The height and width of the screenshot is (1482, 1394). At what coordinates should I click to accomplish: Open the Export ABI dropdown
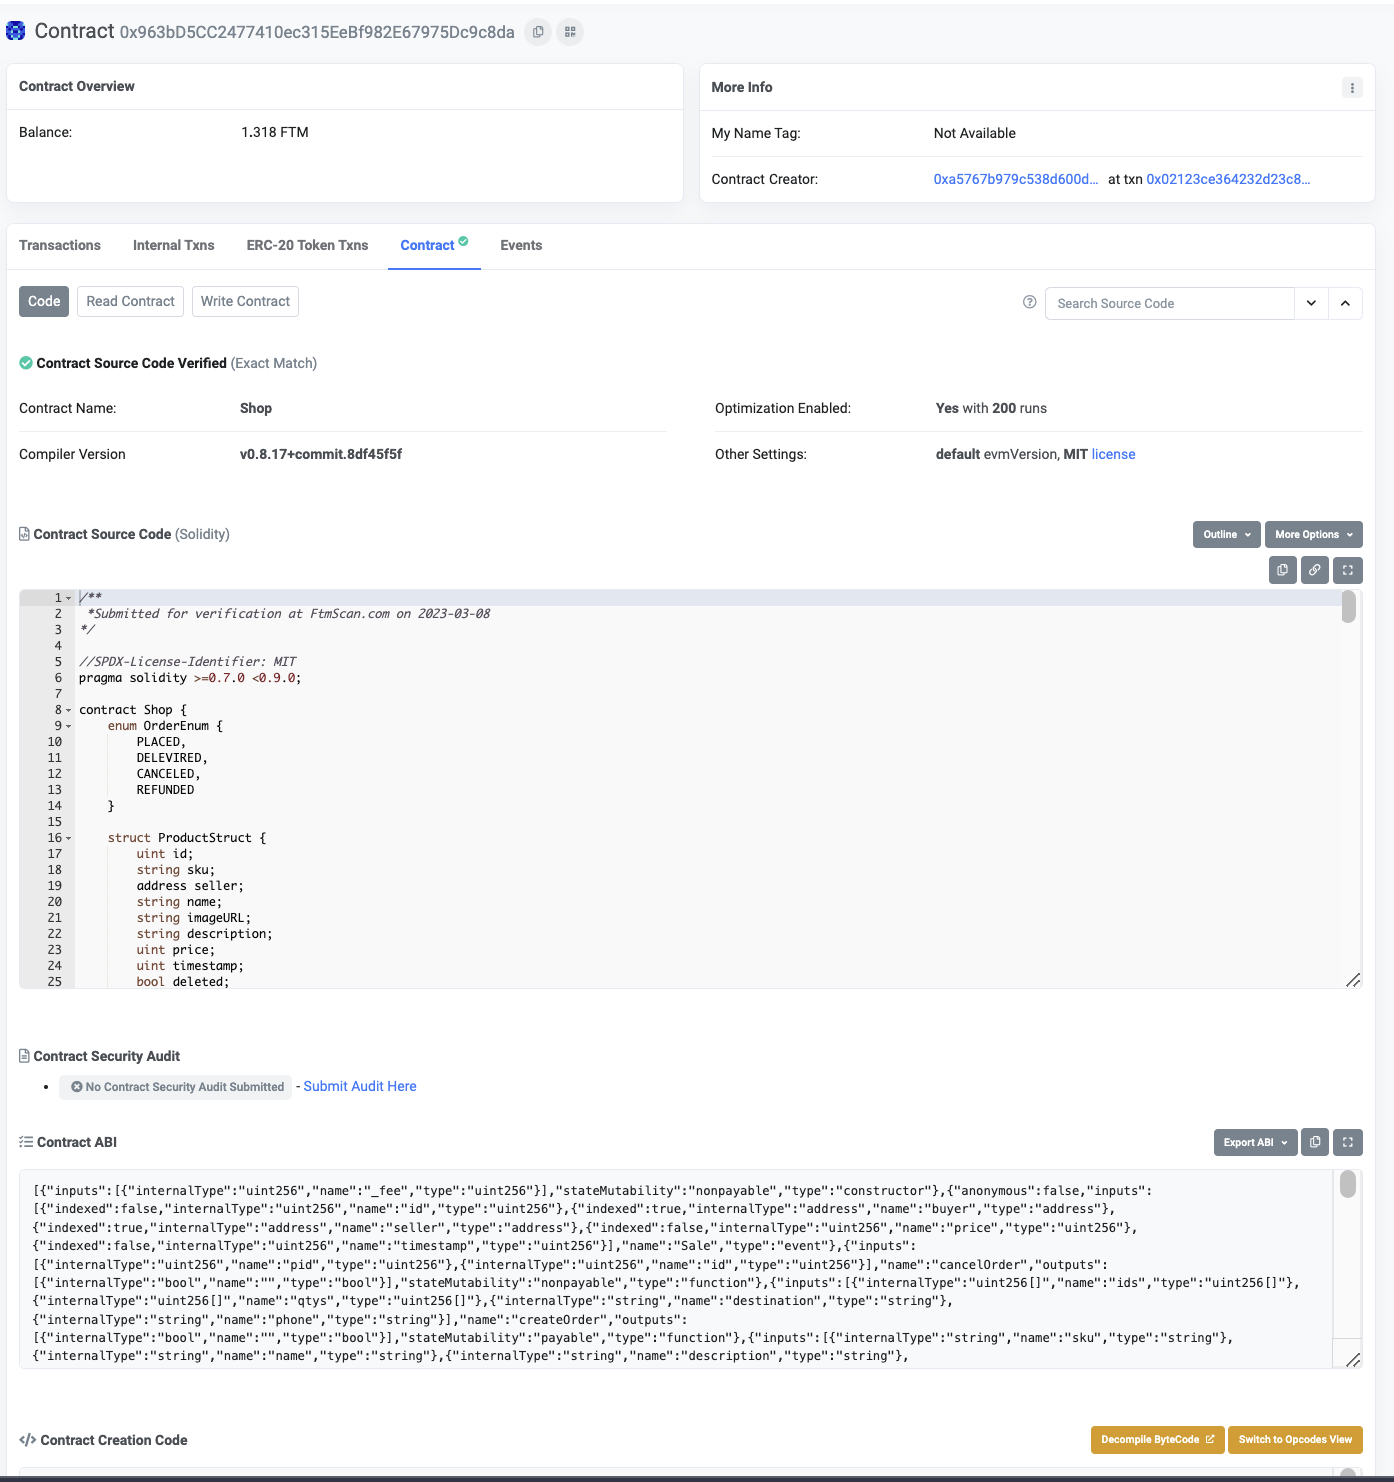[1255, 1142]
